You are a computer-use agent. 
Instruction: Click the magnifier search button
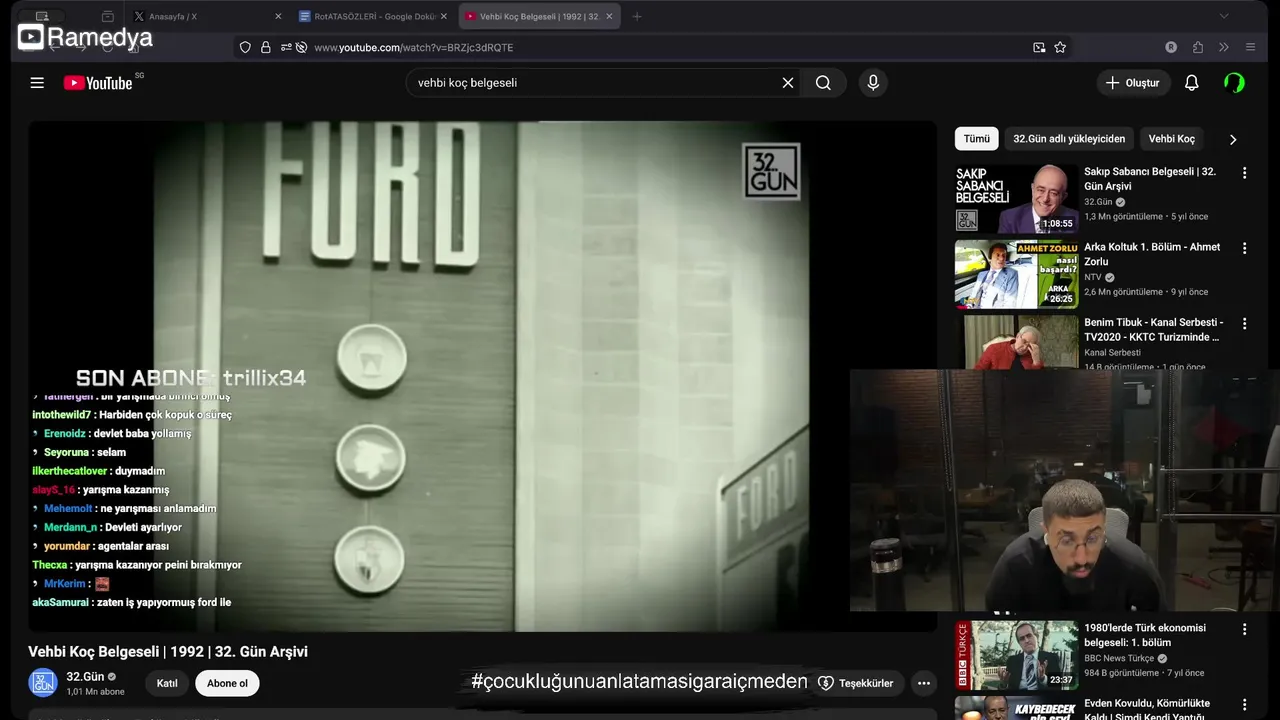823,83
